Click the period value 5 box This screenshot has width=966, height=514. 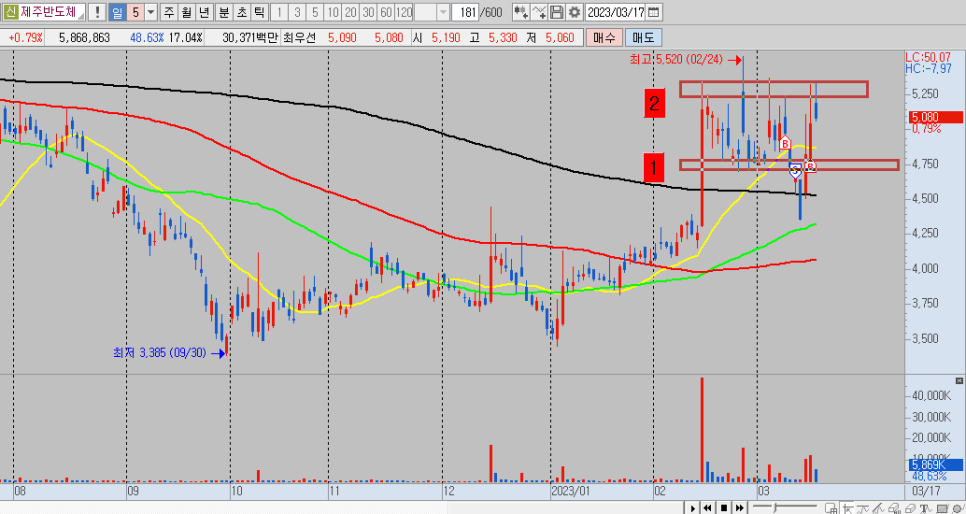click(136, 12)
